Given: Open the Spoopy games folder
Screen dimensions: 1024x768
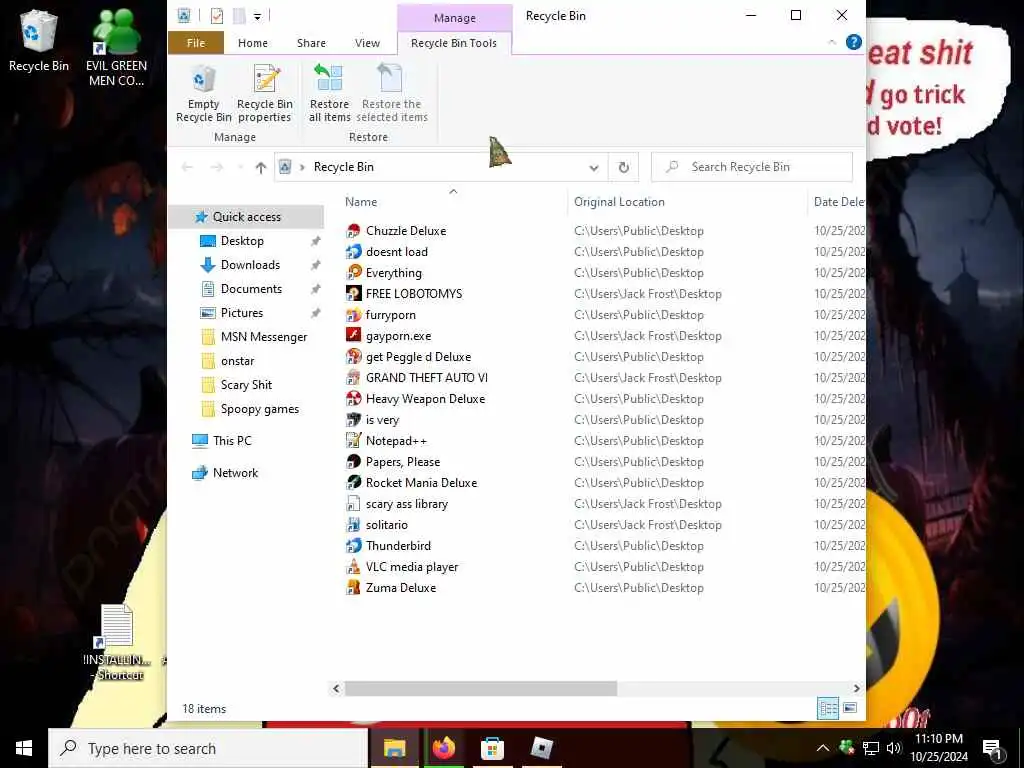Looking at the screenshot, I should point(259,409).
